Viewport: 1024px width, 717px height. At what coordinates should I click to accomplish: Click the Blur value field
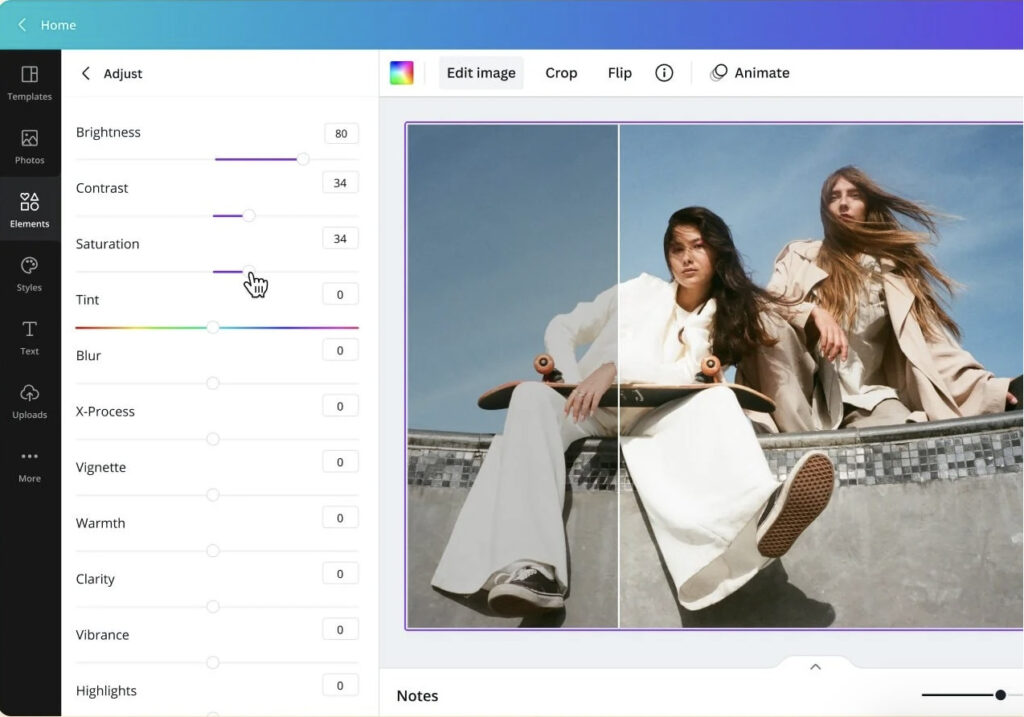tap(340, 350)
